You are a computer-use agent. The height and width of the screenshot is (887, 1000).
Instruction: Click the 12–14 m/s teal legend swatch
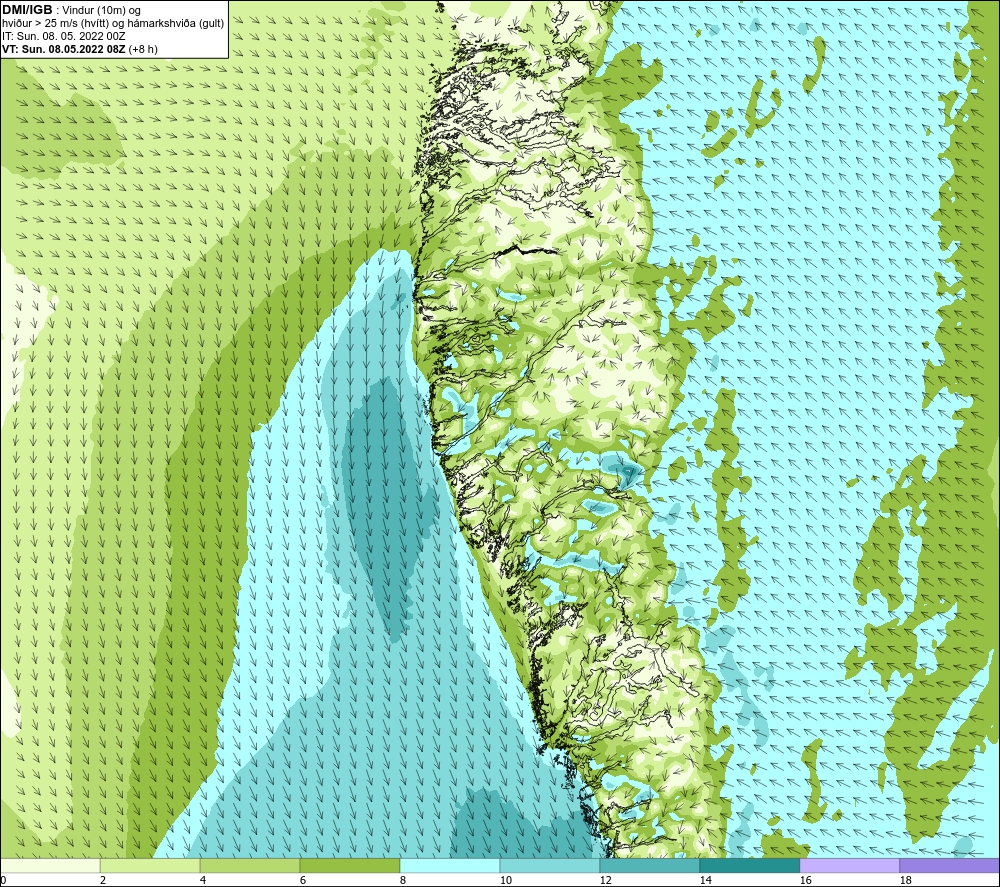(649, 865)
